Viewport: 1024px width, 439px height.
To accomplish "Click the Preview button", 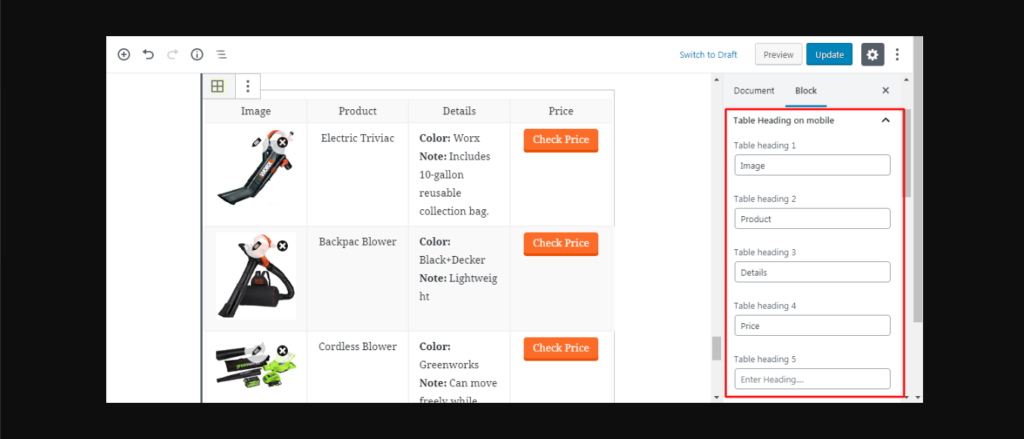I will pos(778,55).
